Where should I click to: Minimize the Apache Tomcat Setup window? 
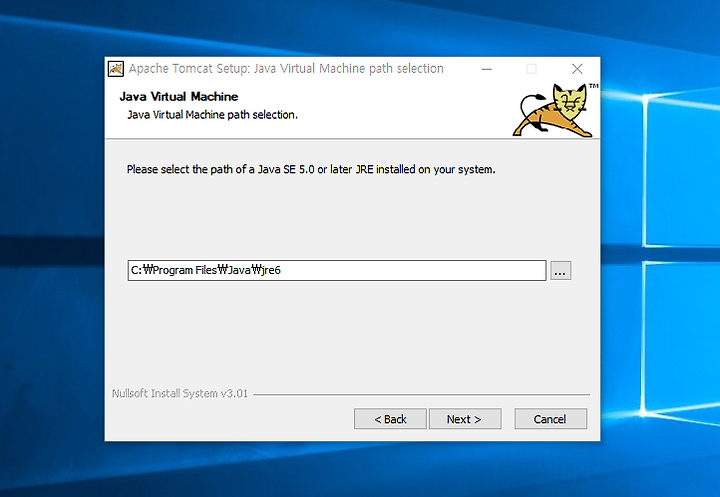click(487, 69)
